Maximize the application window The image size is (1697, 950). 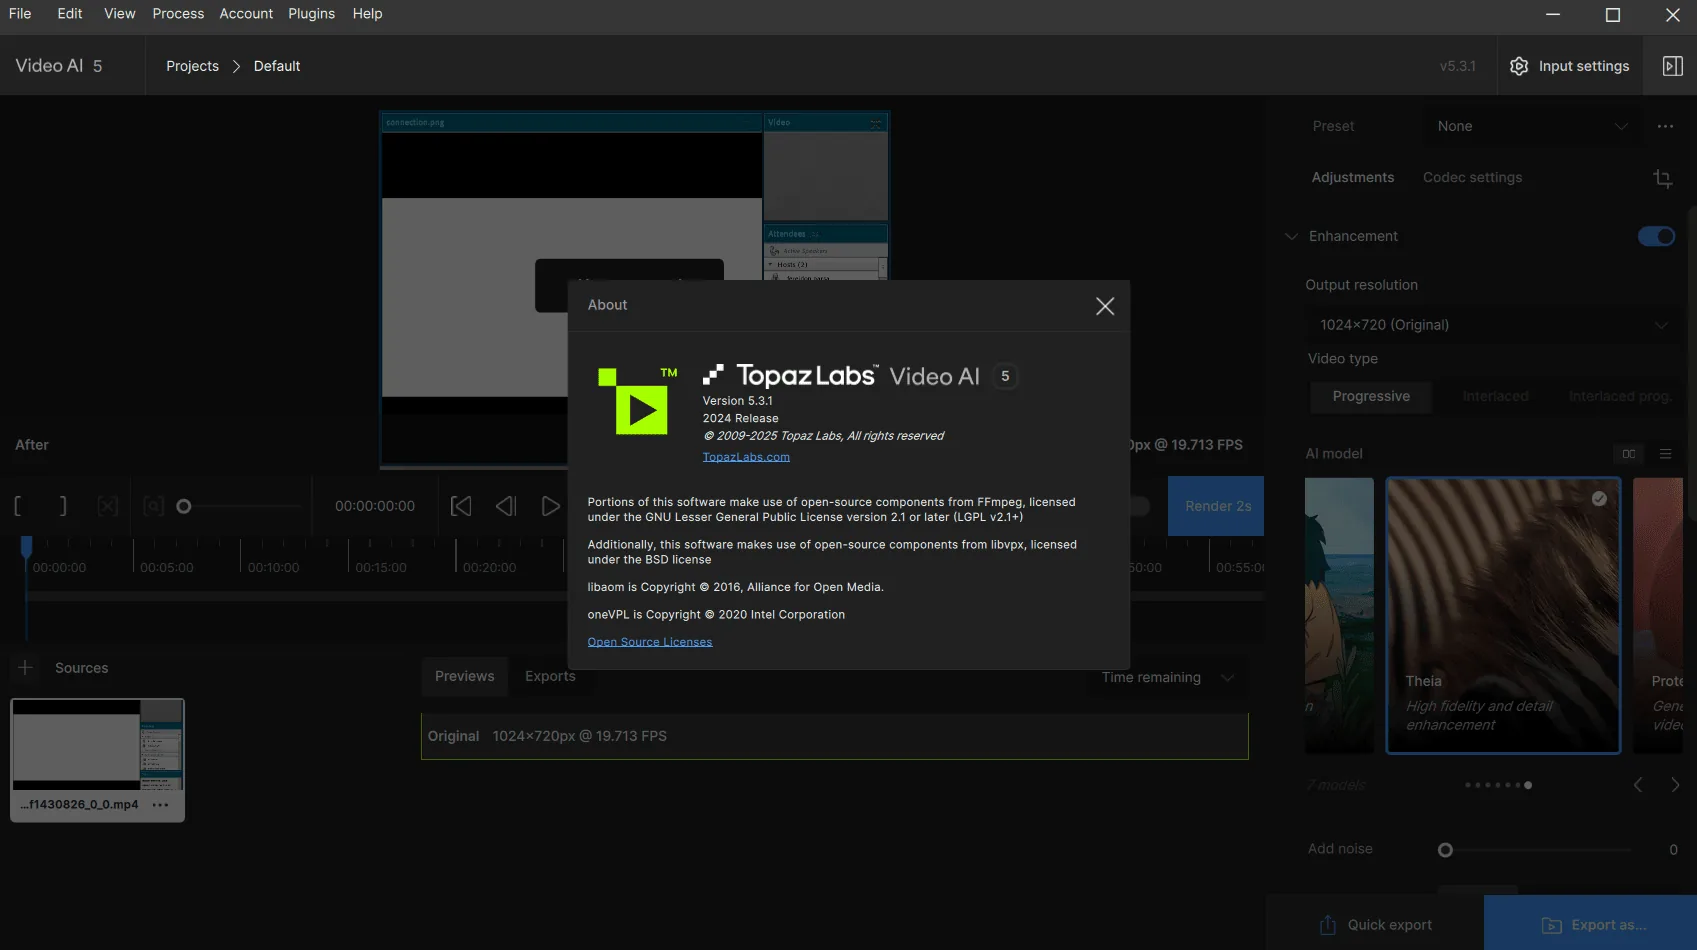(1613, 14)
